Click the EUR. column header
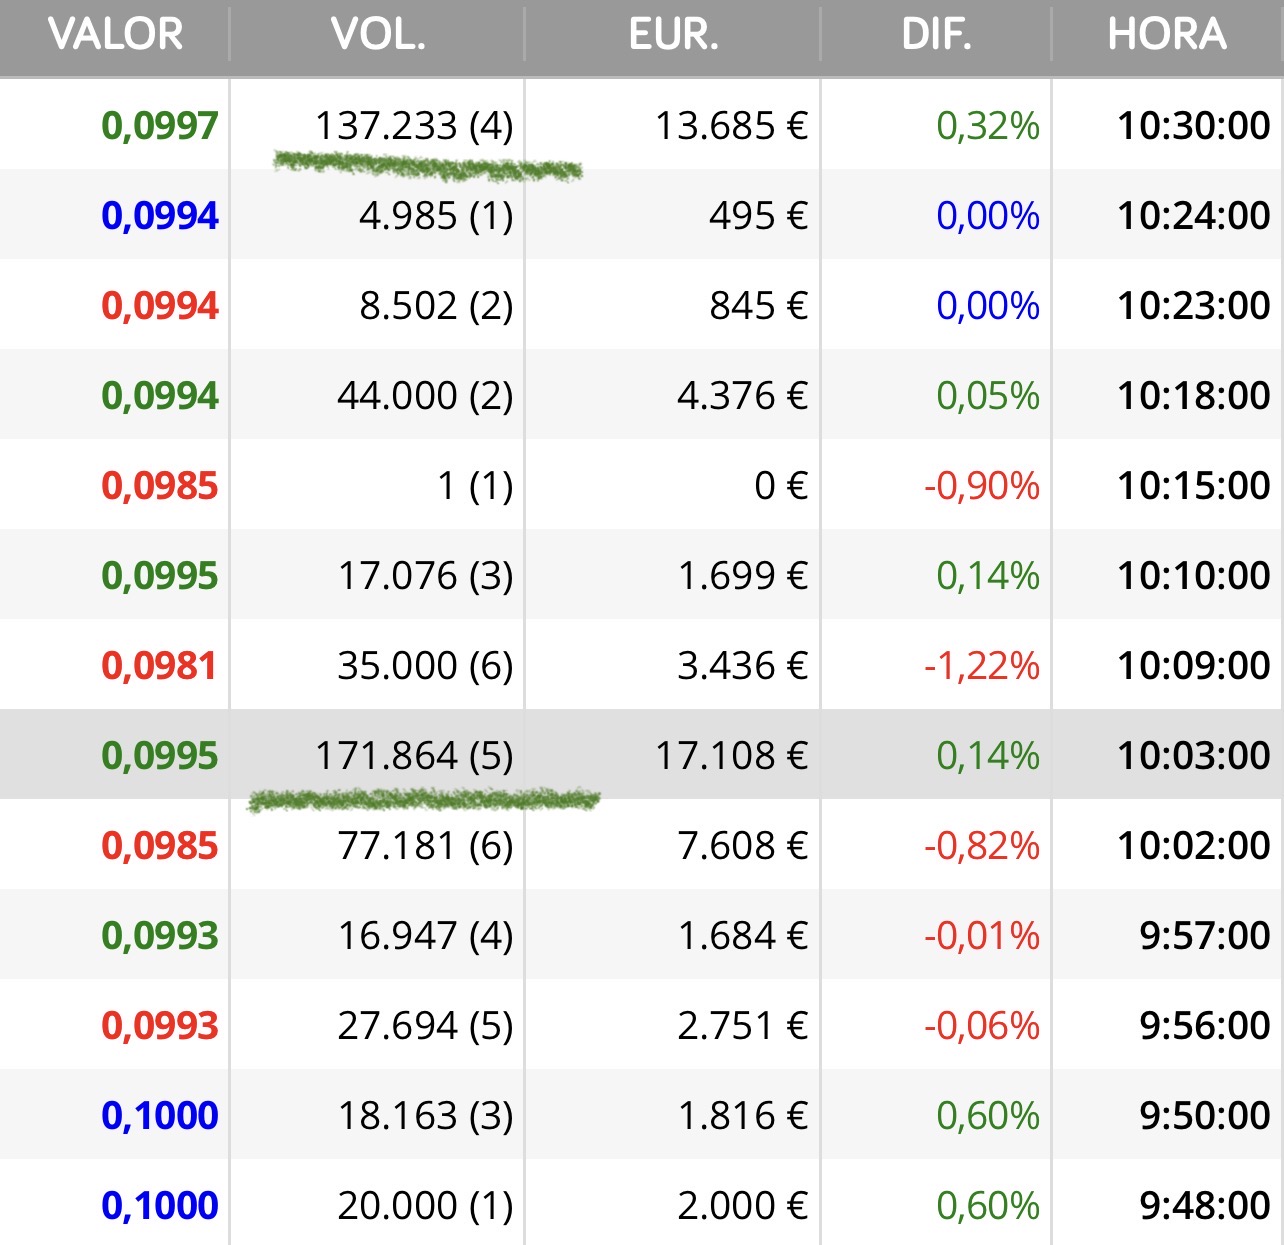The image size is (1284, 1245). 673,35
